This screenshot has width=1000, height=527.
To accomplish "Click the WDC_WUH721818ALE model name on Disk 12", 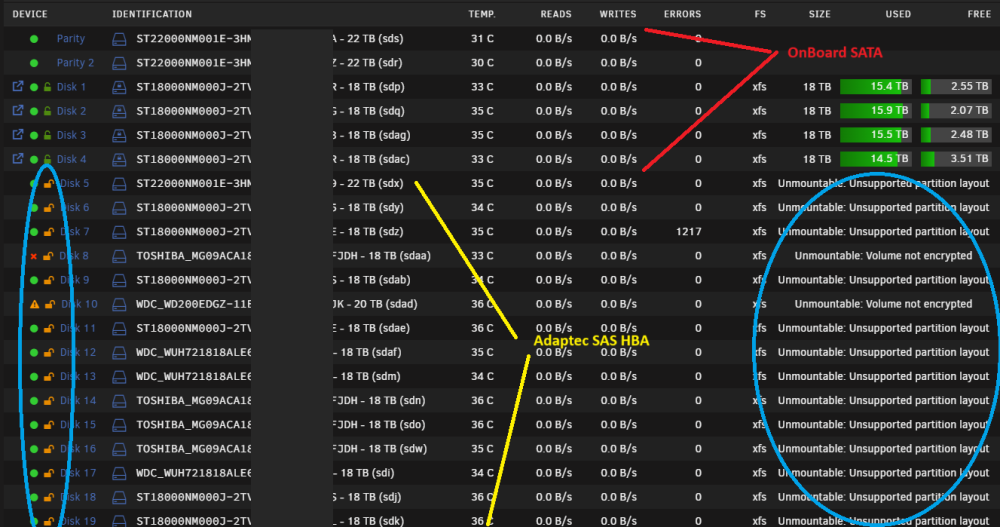I will [193, 352].
